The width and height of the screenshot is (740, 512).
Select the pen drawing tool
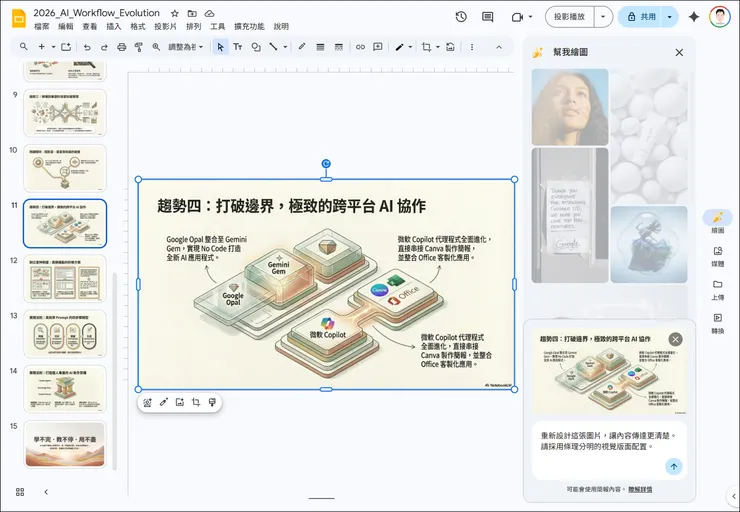[x=400, y=47]
